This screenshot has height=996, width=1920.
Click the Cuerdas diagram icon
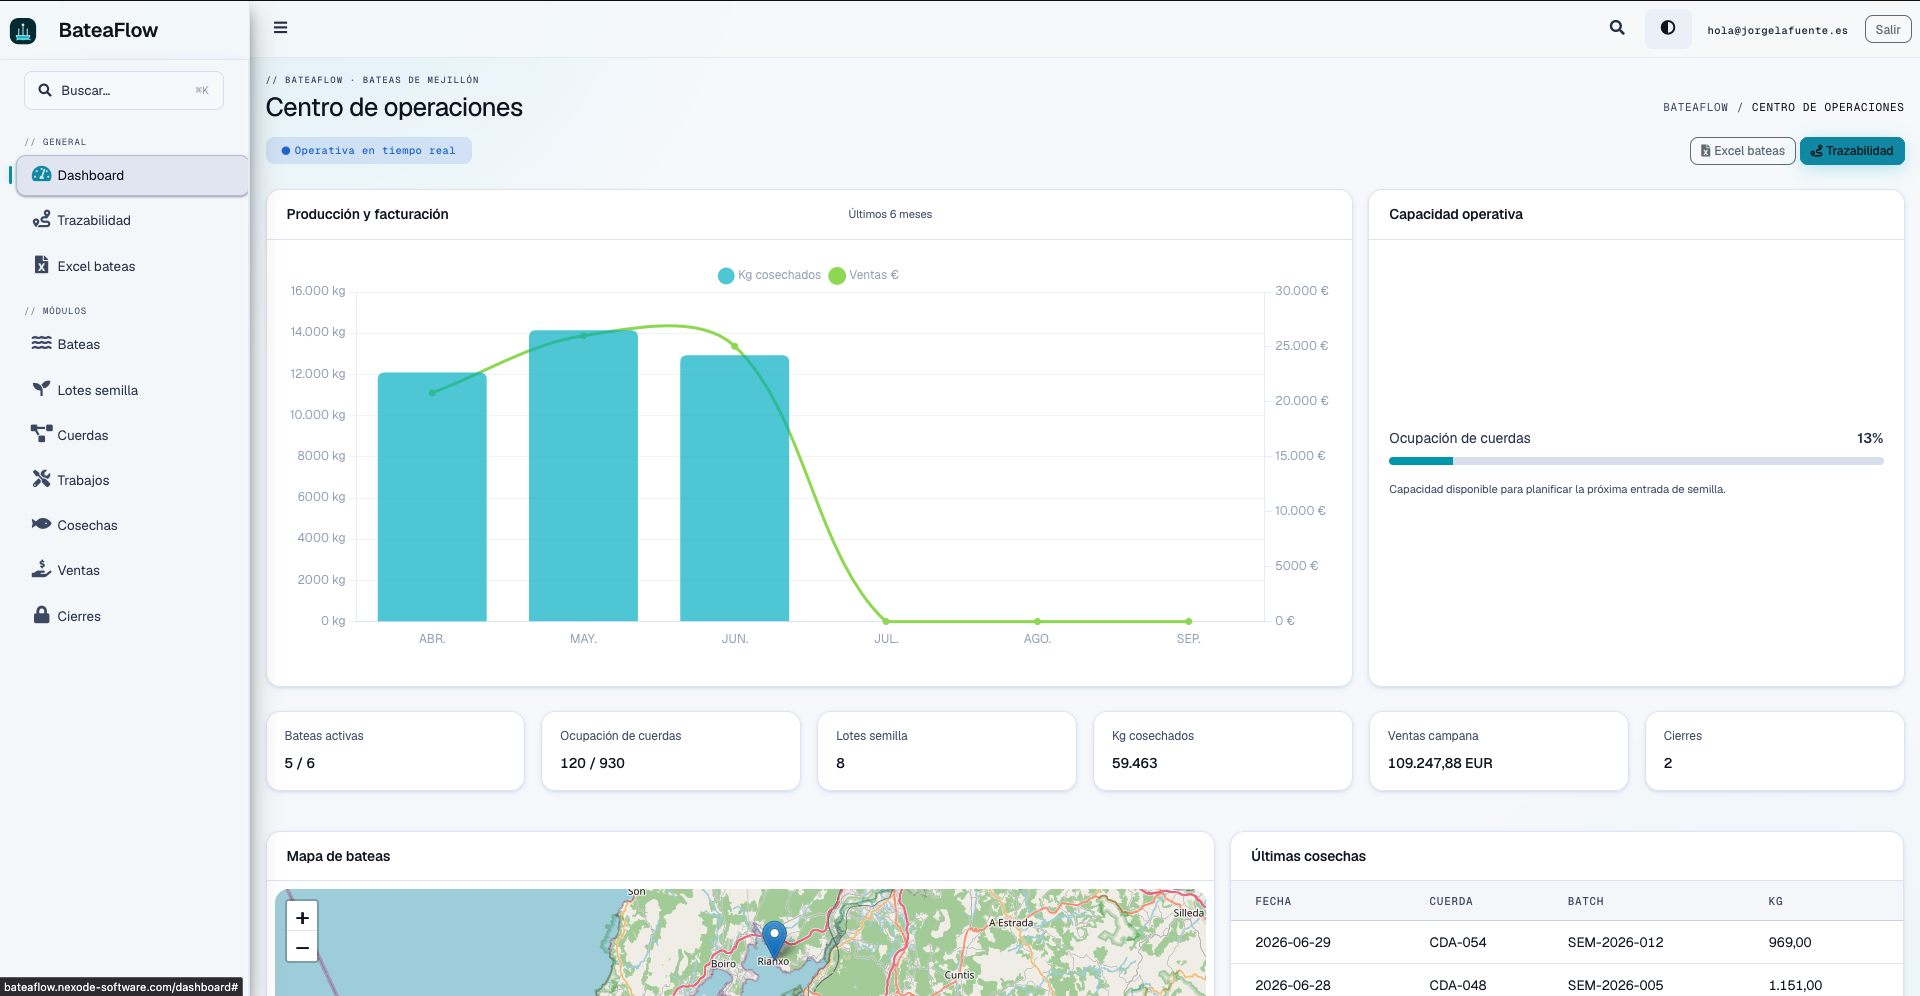click(41, 434)
